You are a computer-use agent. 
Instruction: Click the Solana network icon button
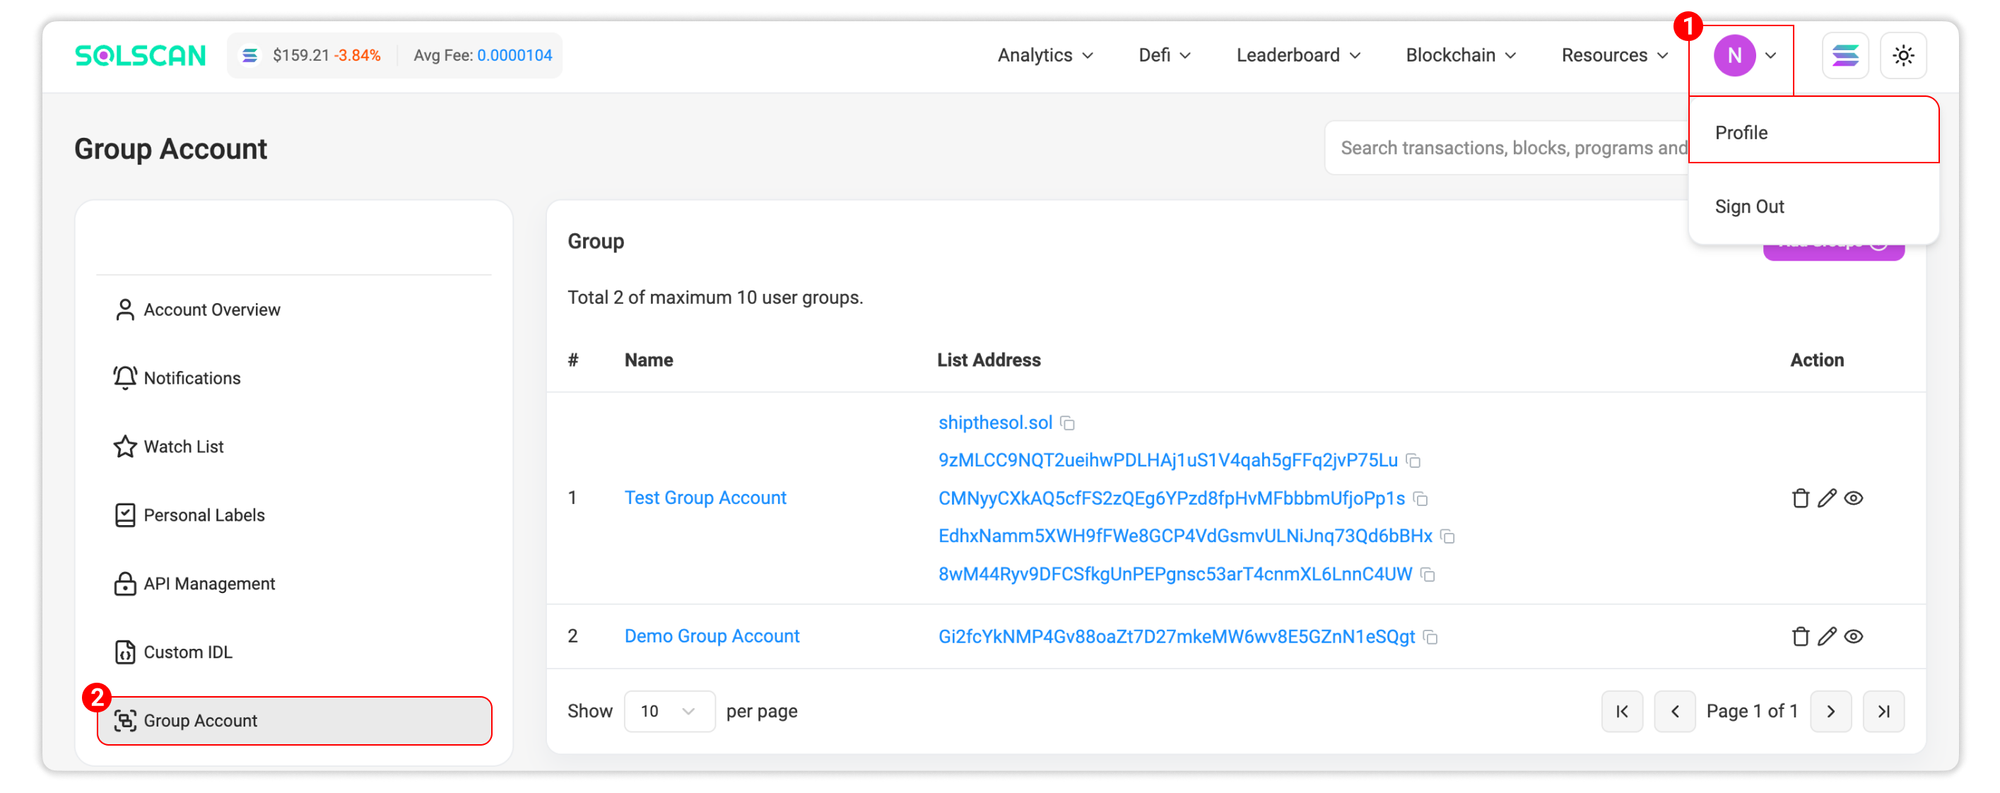1845,55
